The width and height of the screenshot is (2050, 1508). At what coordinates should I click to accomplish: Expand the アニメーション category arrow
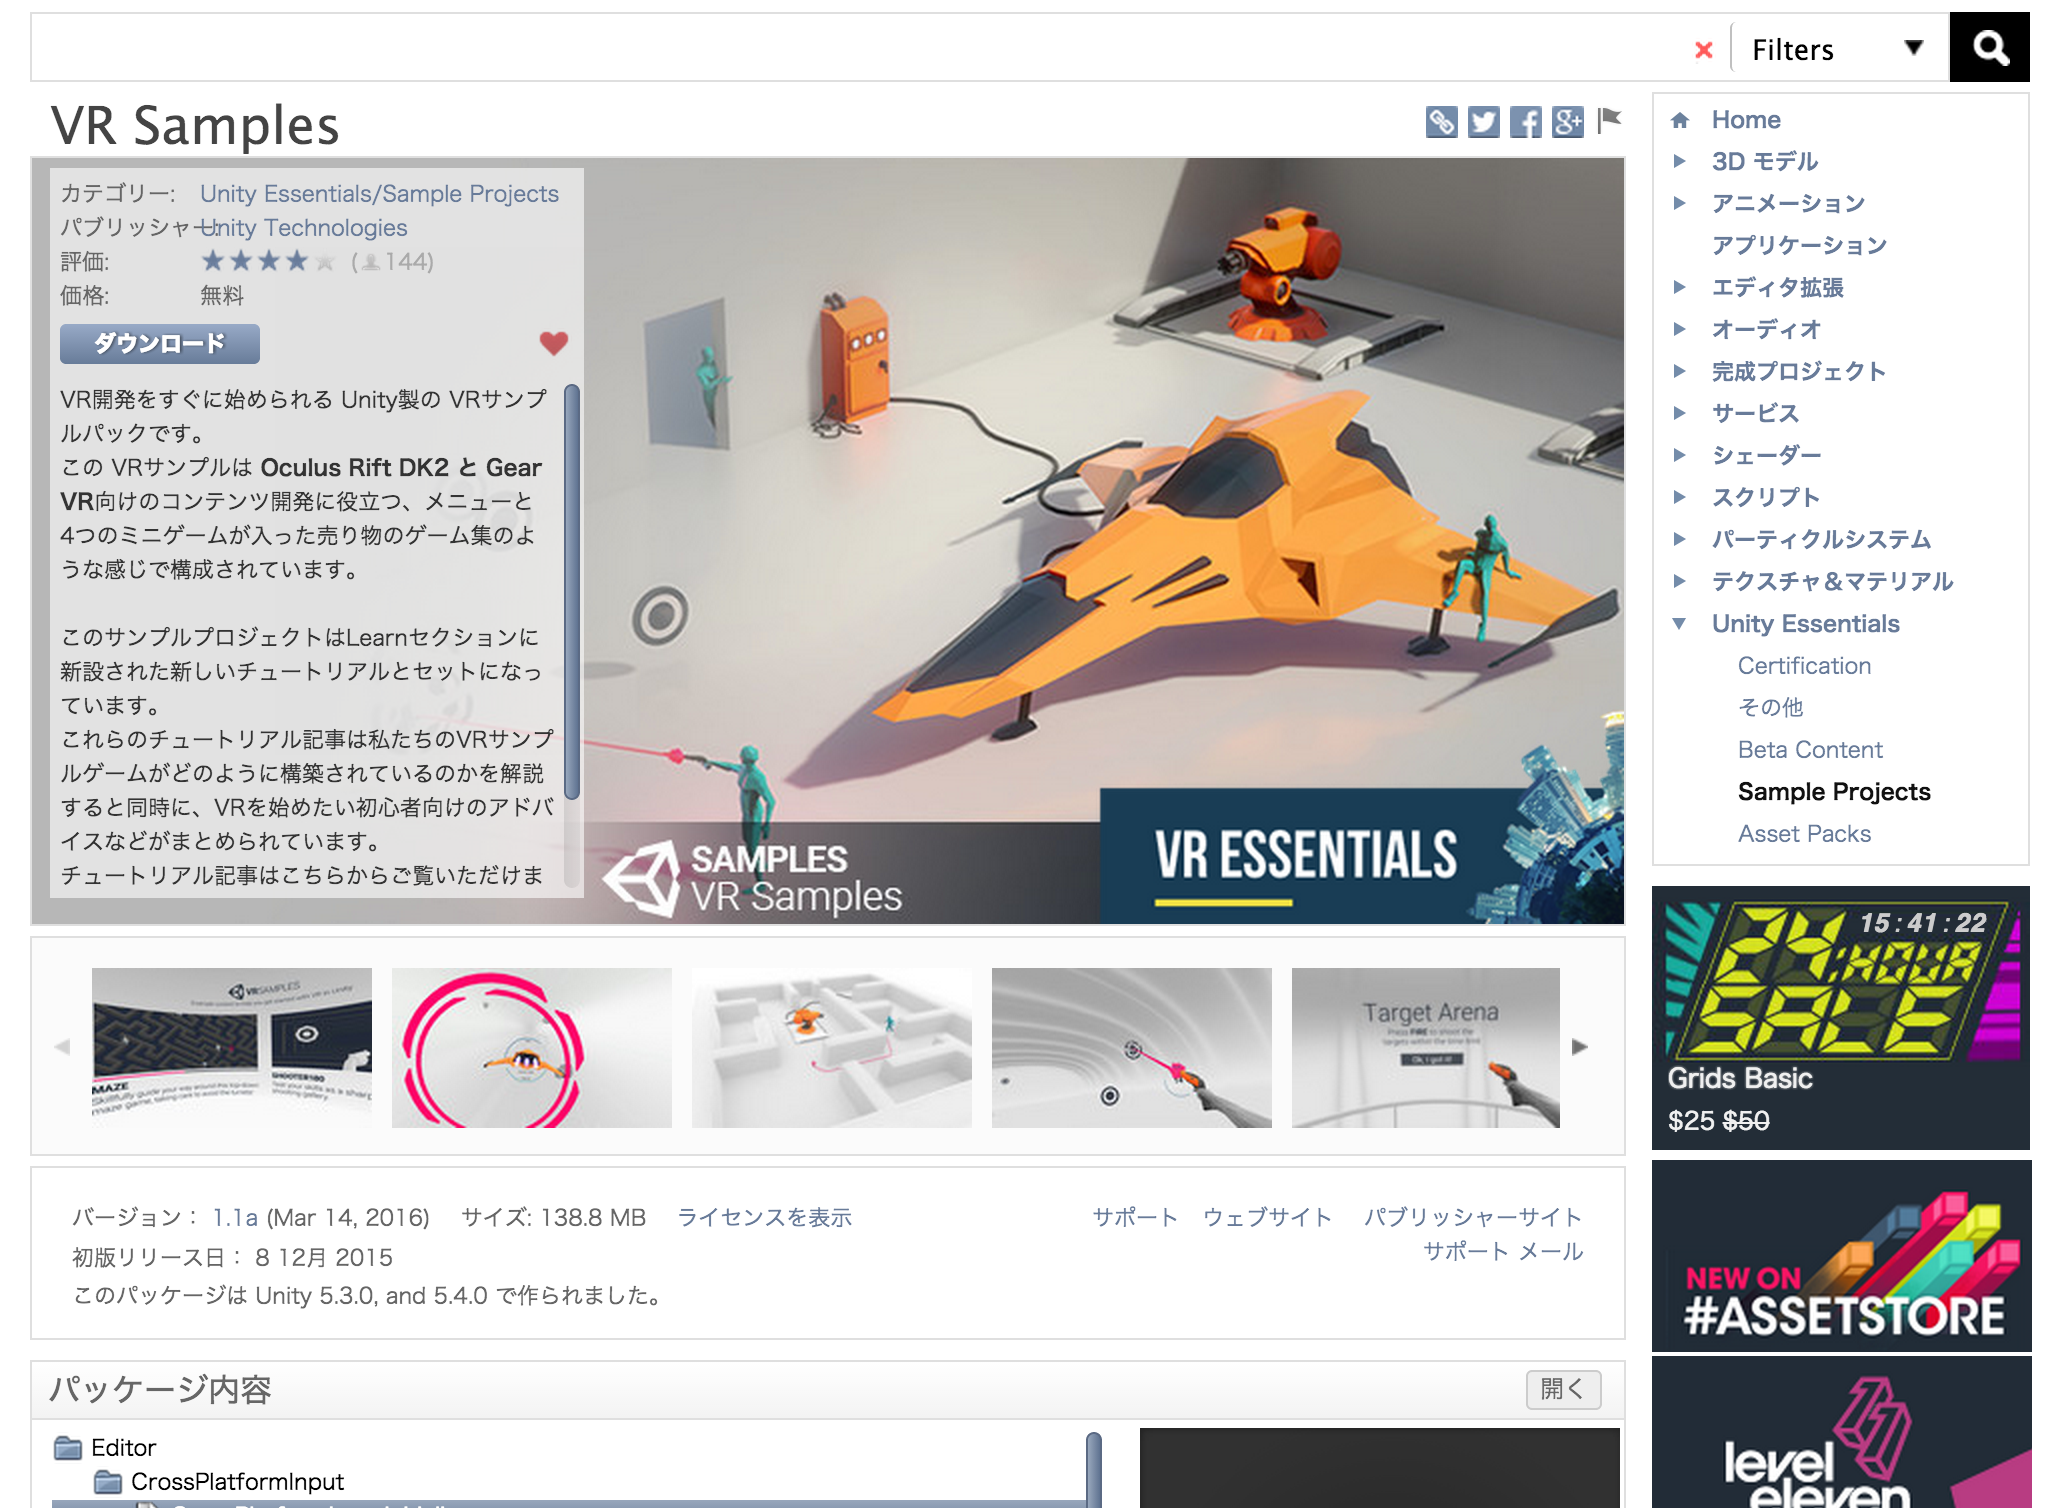(x=1680, y=202)
